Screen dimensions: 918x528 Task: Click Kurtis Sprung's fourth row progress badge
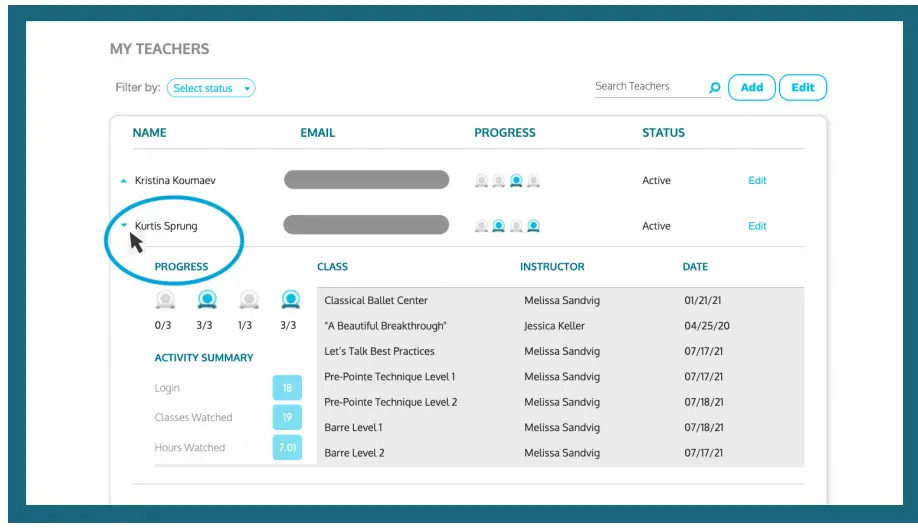click(x=533, y=226)
